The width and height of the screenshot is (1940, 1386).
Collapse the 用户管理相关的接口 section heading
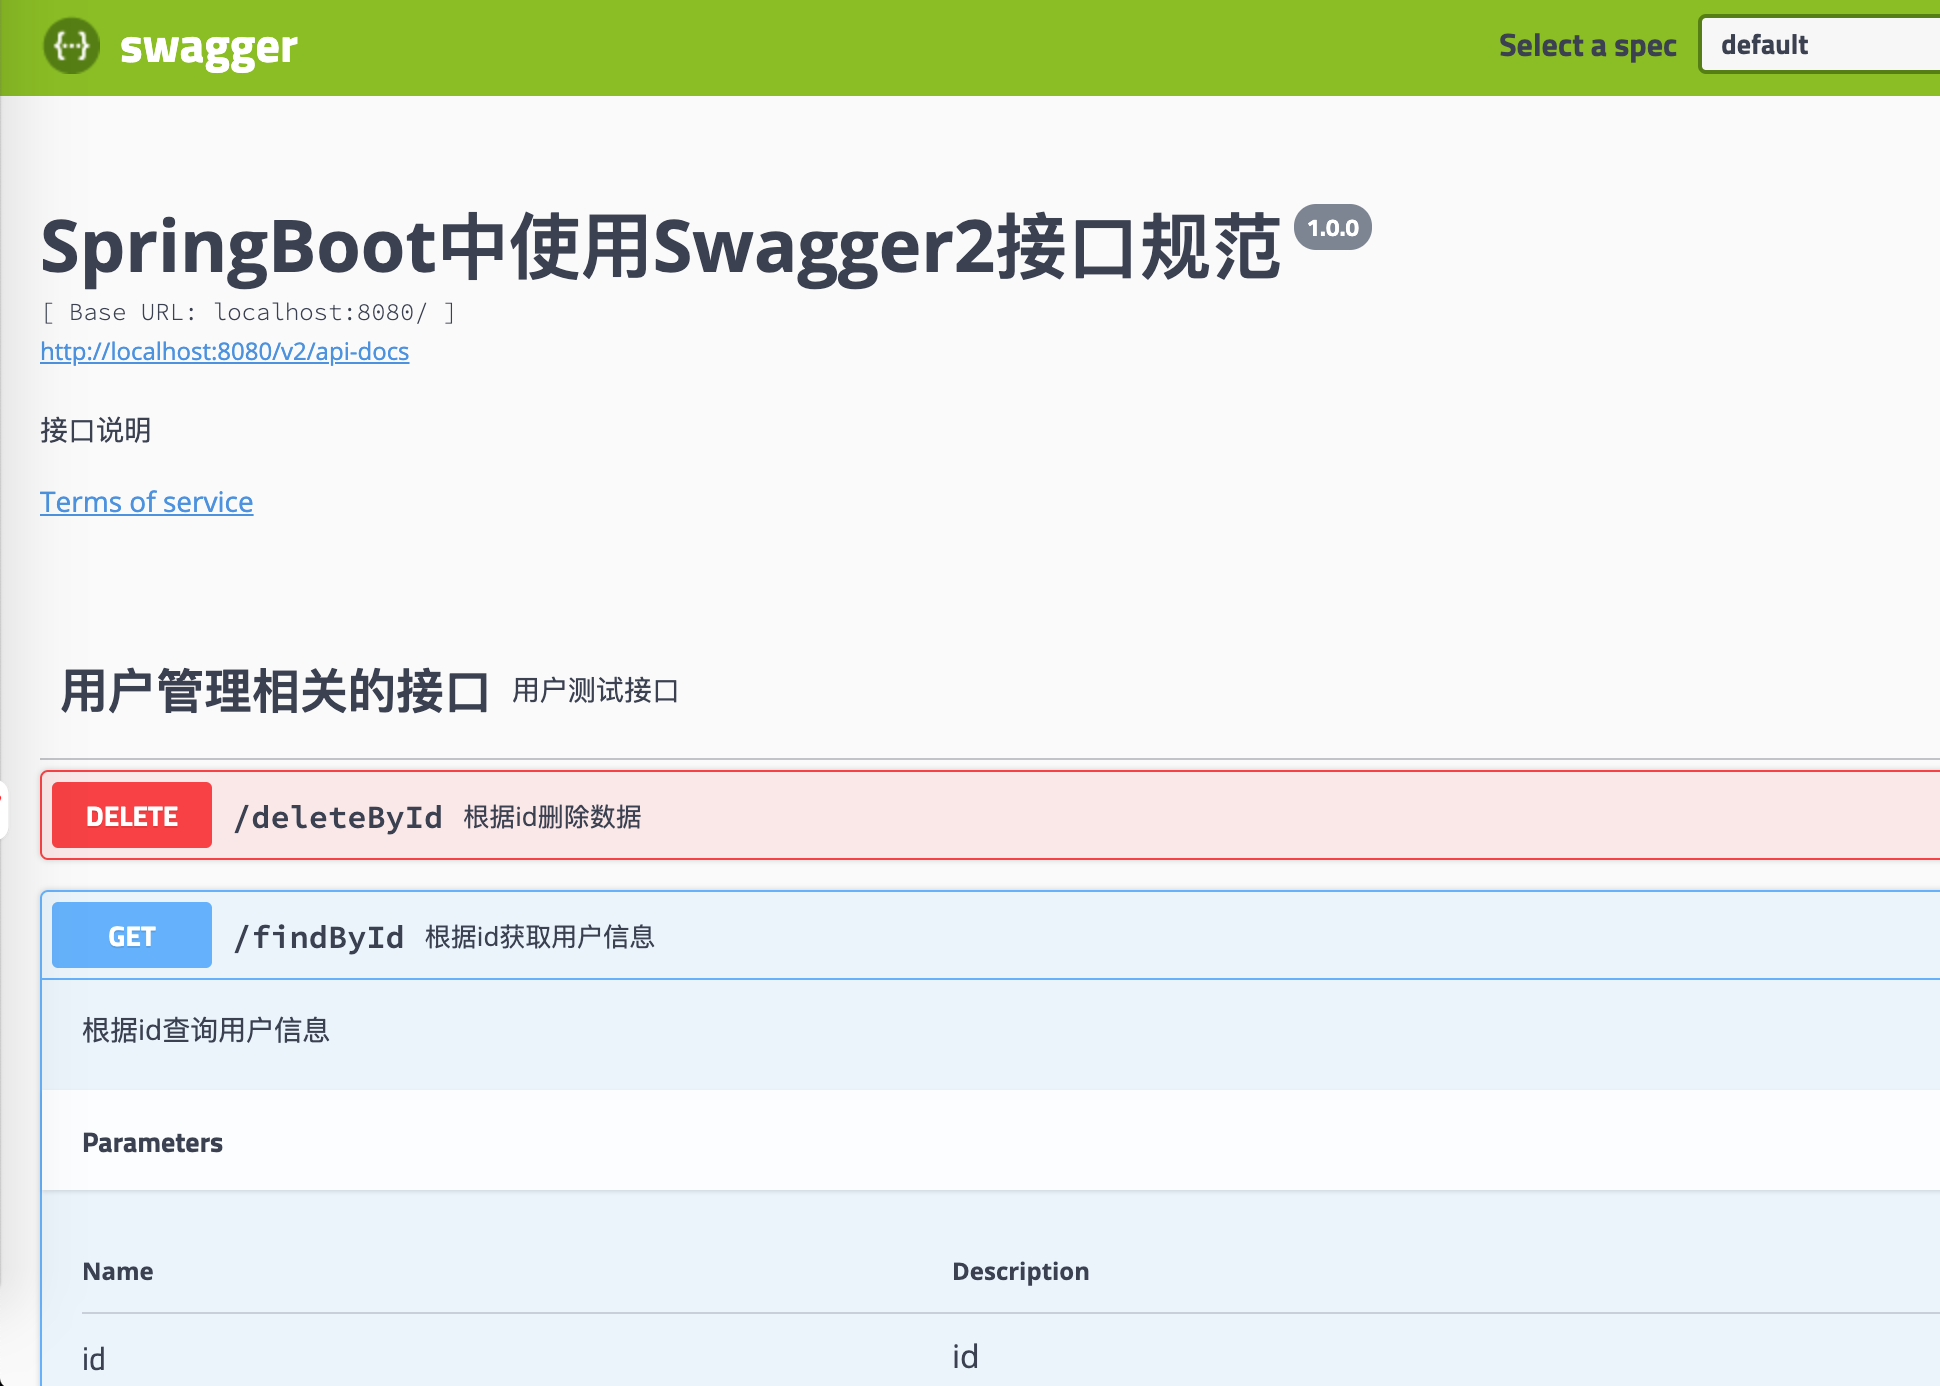point(275,691)
